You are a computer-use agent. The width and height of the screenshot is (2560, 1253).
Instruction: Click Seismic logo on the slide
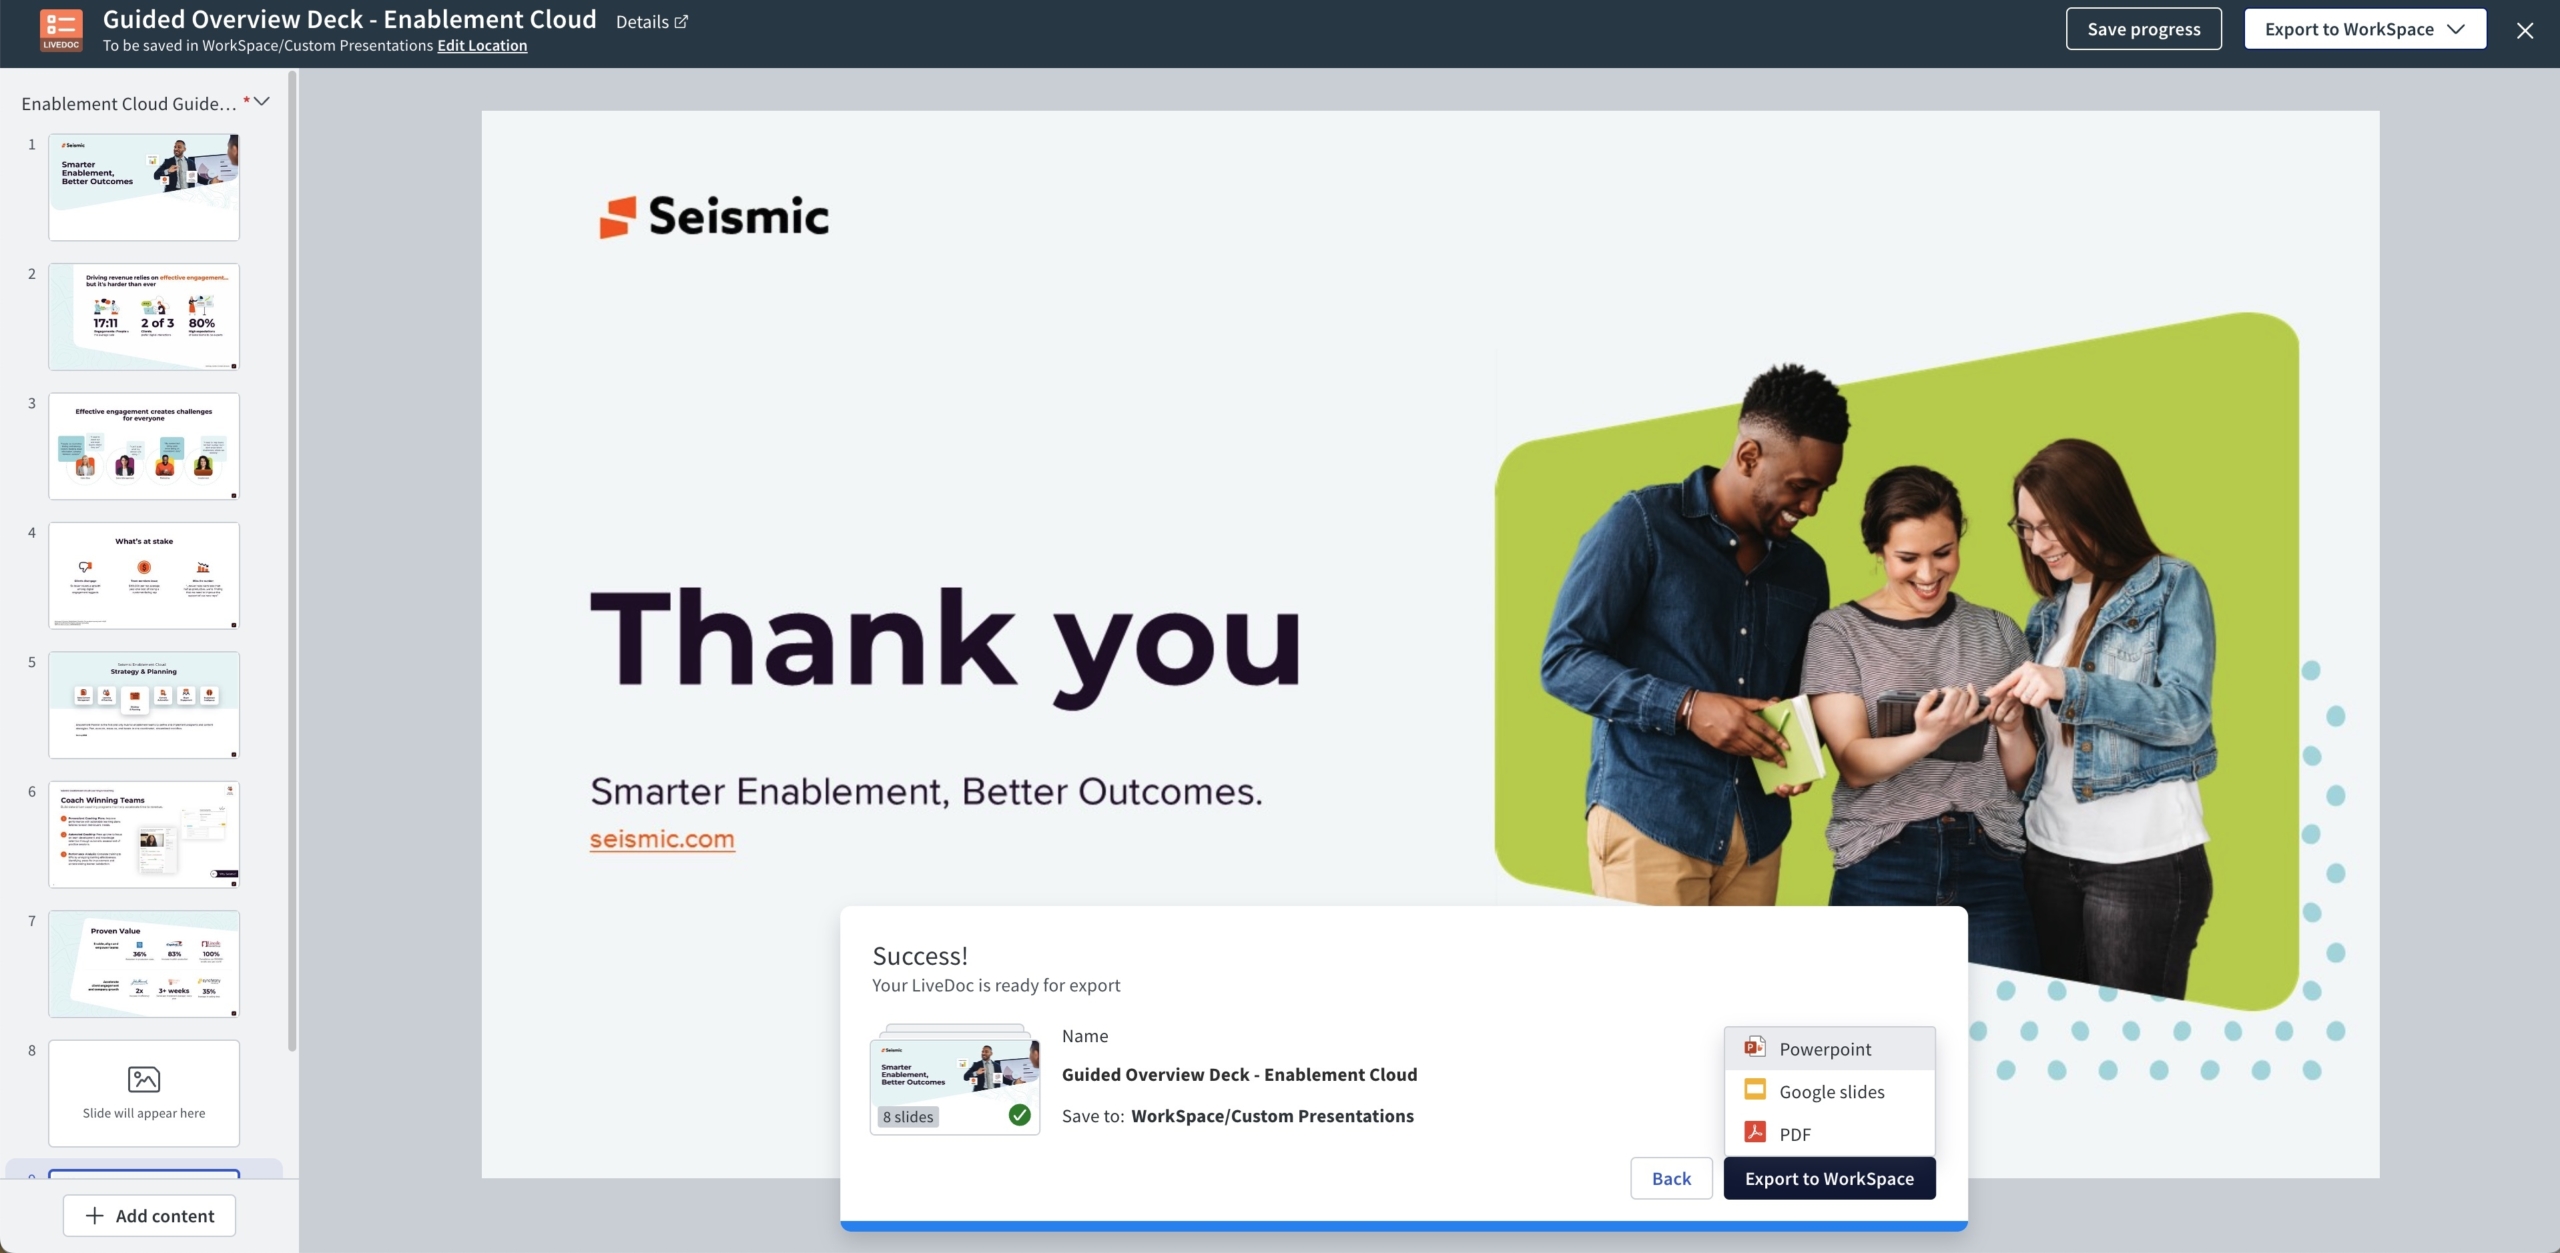click(714, 217)
